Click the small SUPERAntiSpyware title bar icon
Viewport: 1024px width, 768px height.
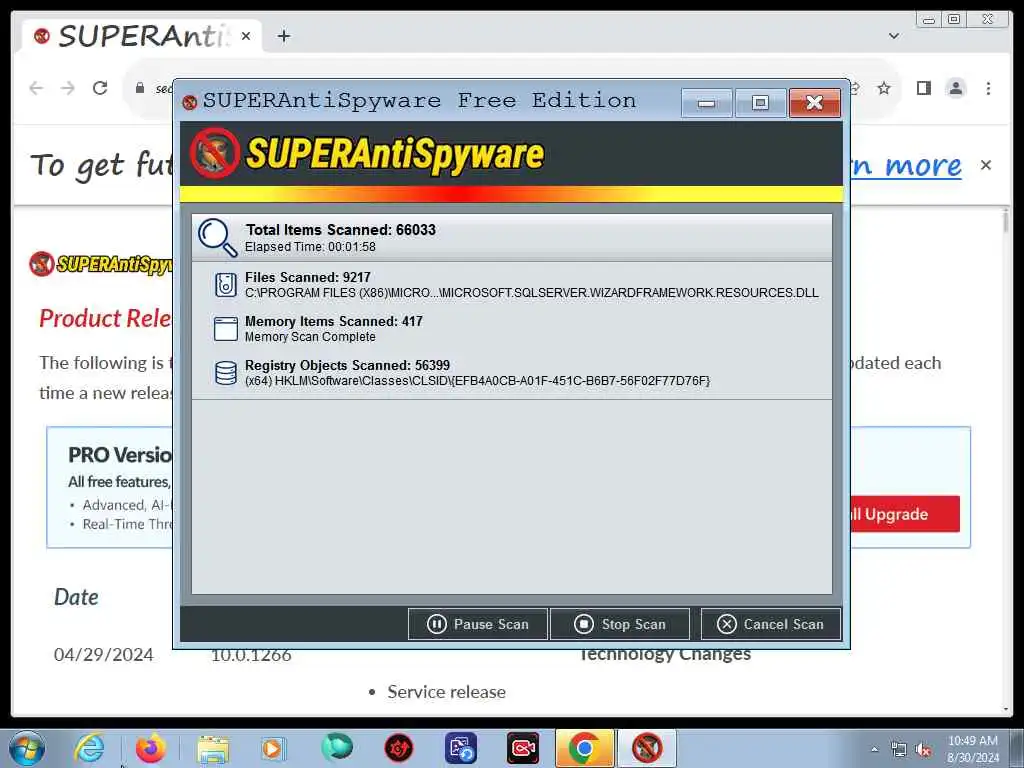(x=190, y=102)
